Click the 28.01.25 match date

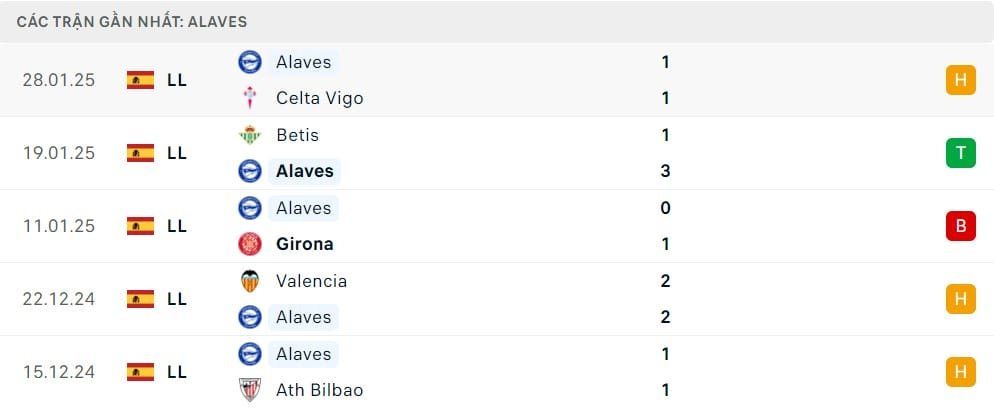(58, 80)
